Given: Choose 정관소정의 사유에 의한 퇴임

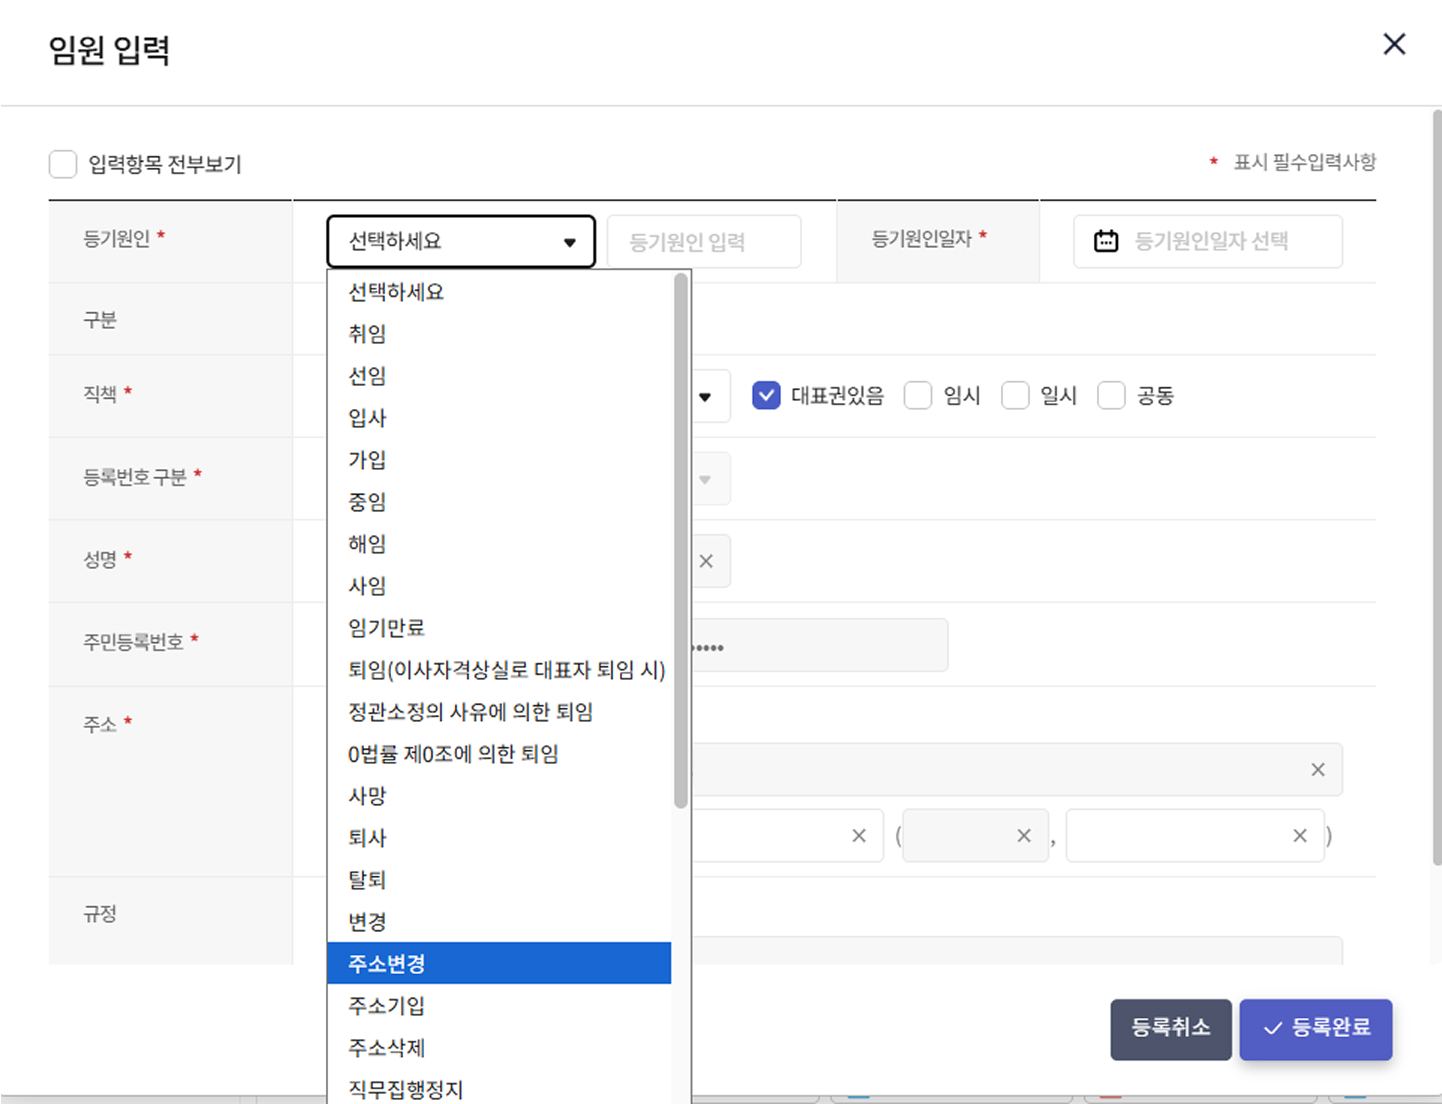Looking at the screenshot, I should 499,712.
